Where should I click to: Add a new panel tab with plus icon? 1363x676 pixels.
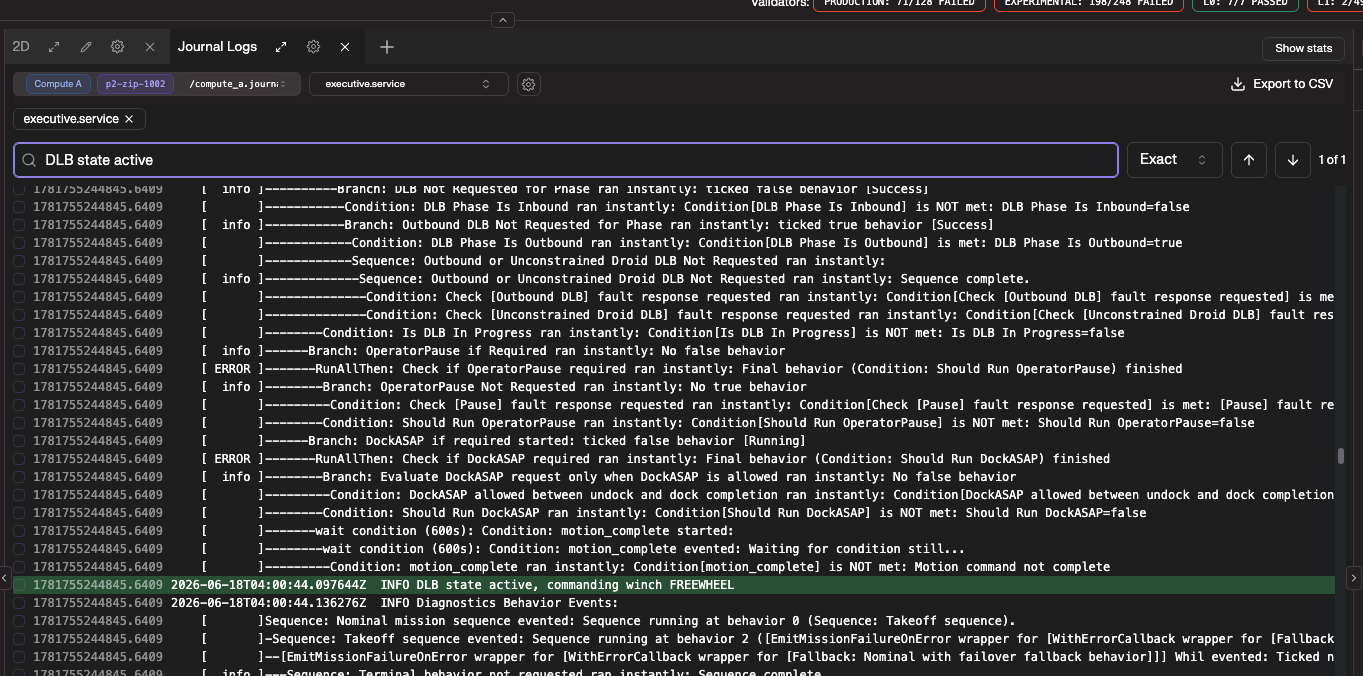387,47
